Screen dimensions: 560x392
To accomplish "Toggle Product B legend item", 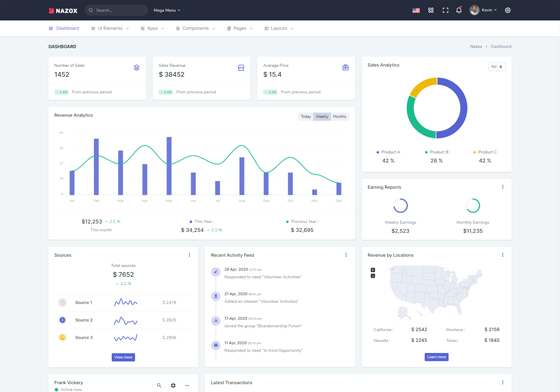I will [x=436, y=152].
